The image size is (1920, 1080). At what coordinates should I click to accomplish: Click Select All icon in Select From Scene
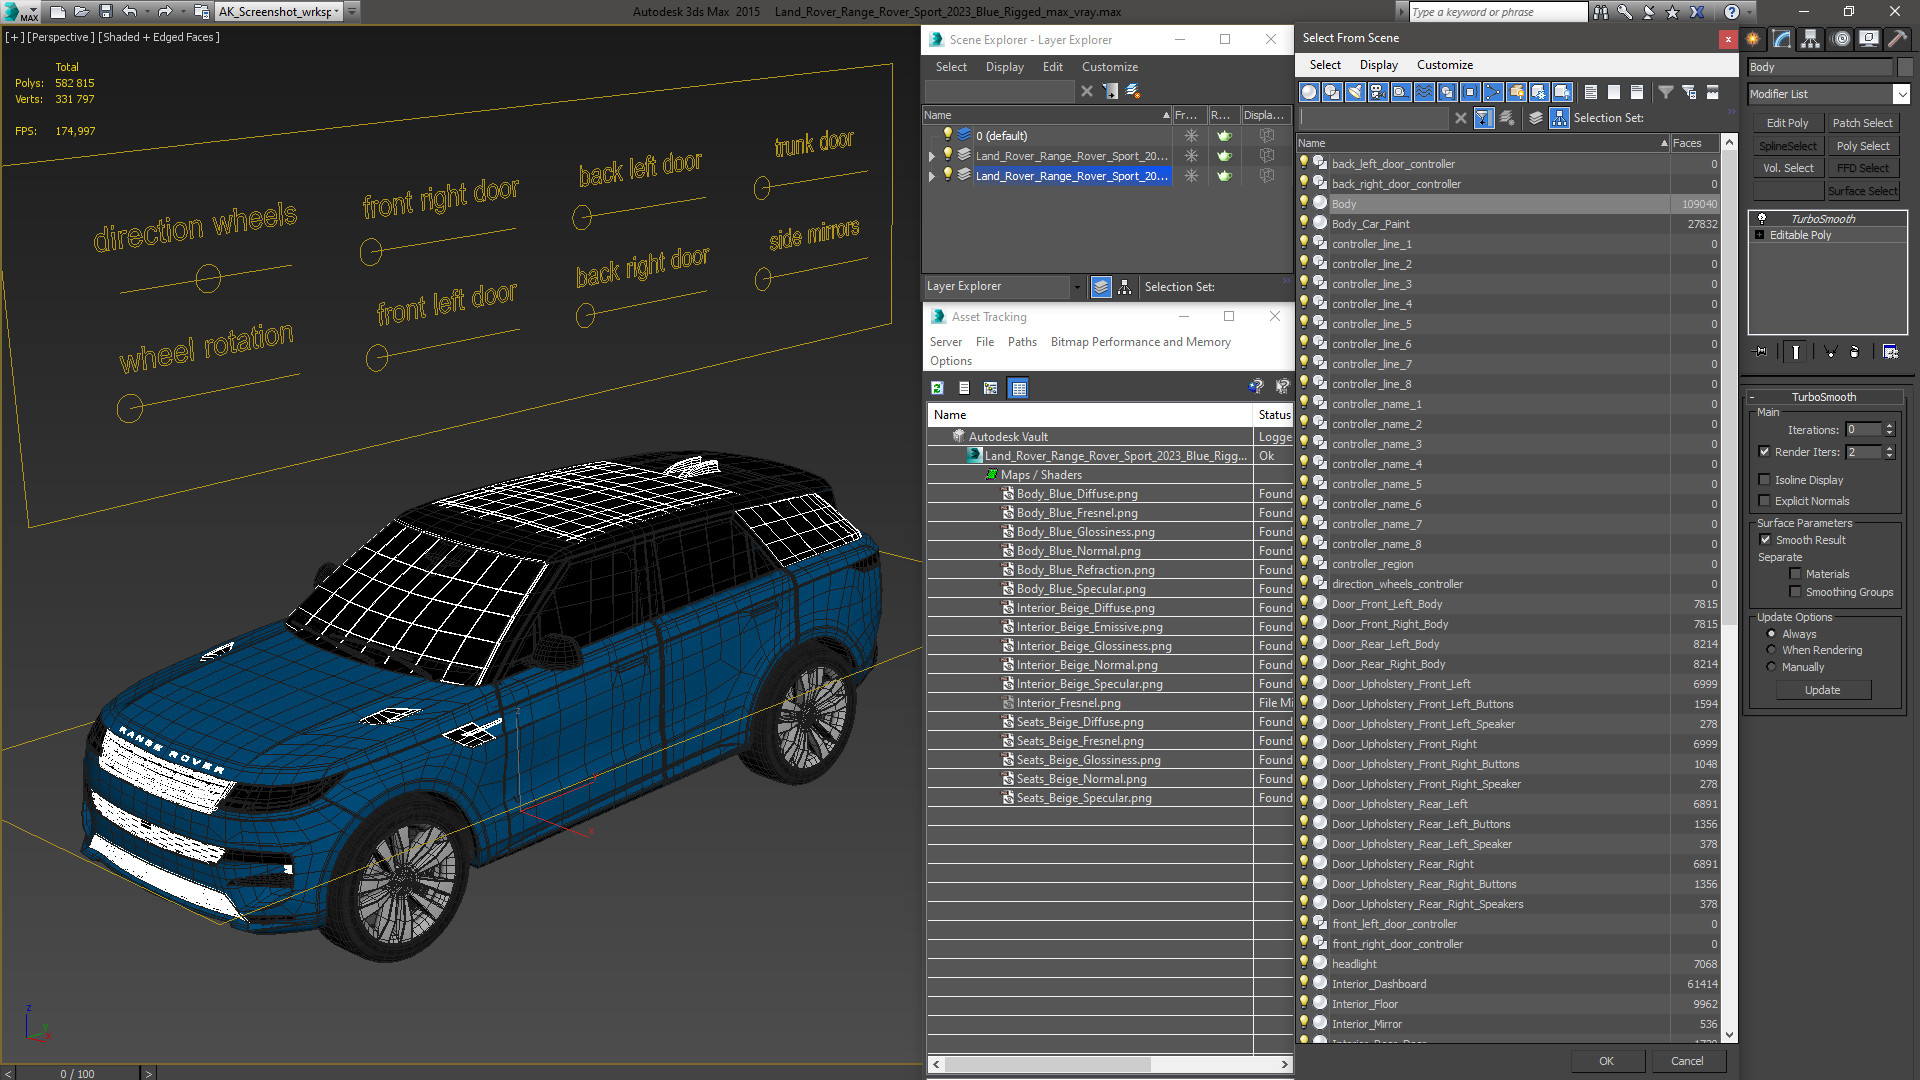(x=1590, y=92)
